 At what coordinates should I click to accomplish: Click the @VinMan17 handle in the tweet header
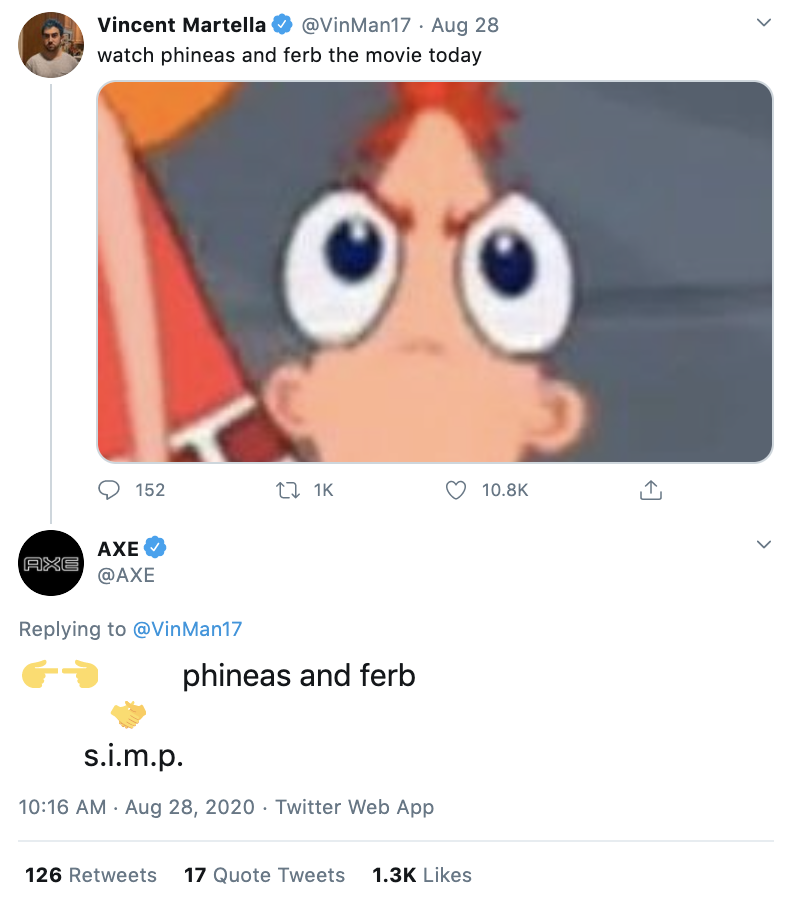click(357, 25)
